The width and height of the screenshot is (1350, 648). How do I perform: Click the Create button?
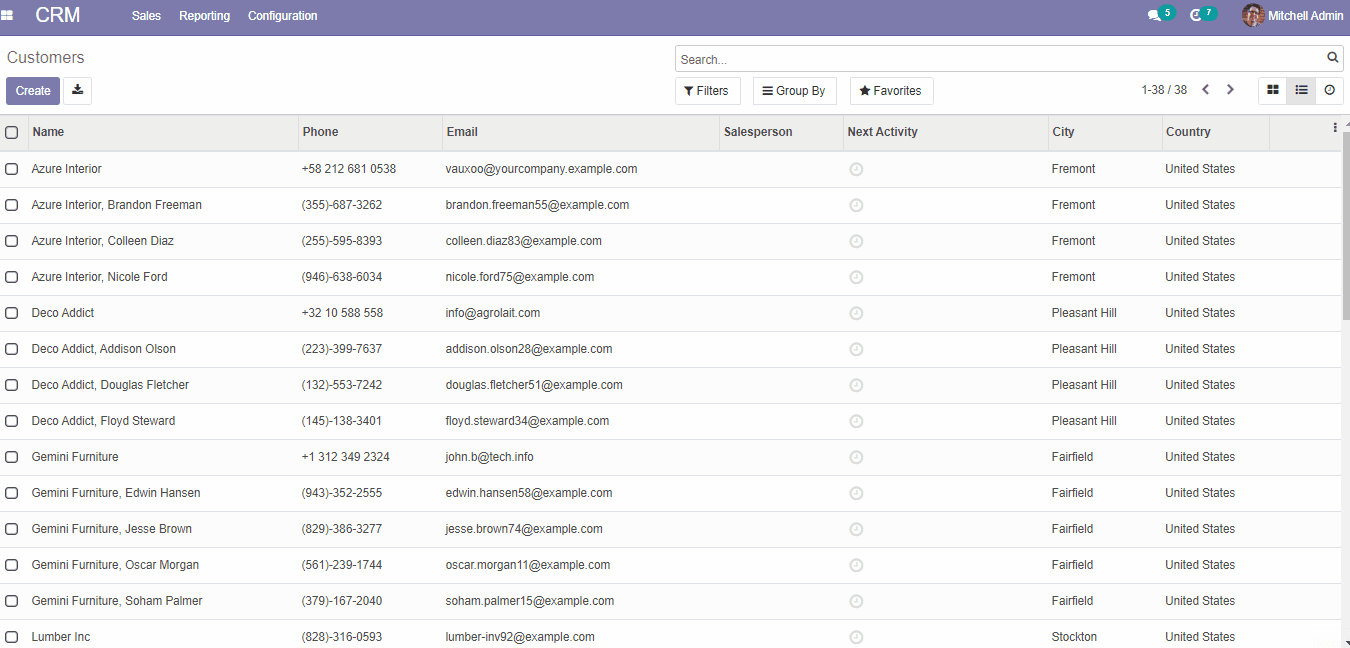click(x=33, y=91)
